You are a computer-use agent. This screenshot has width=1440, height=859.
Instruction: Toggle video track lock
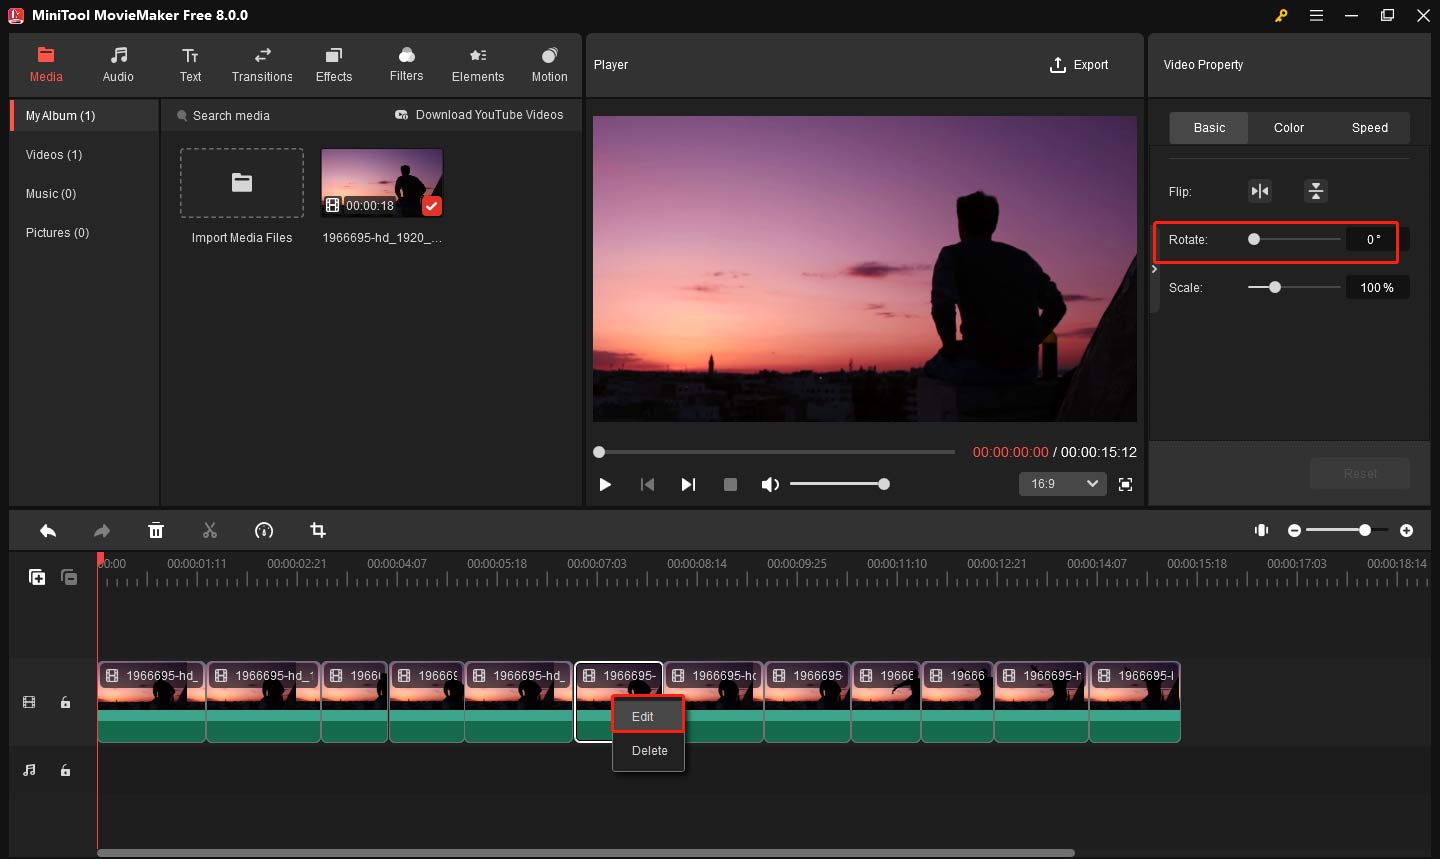coord(65,703)
